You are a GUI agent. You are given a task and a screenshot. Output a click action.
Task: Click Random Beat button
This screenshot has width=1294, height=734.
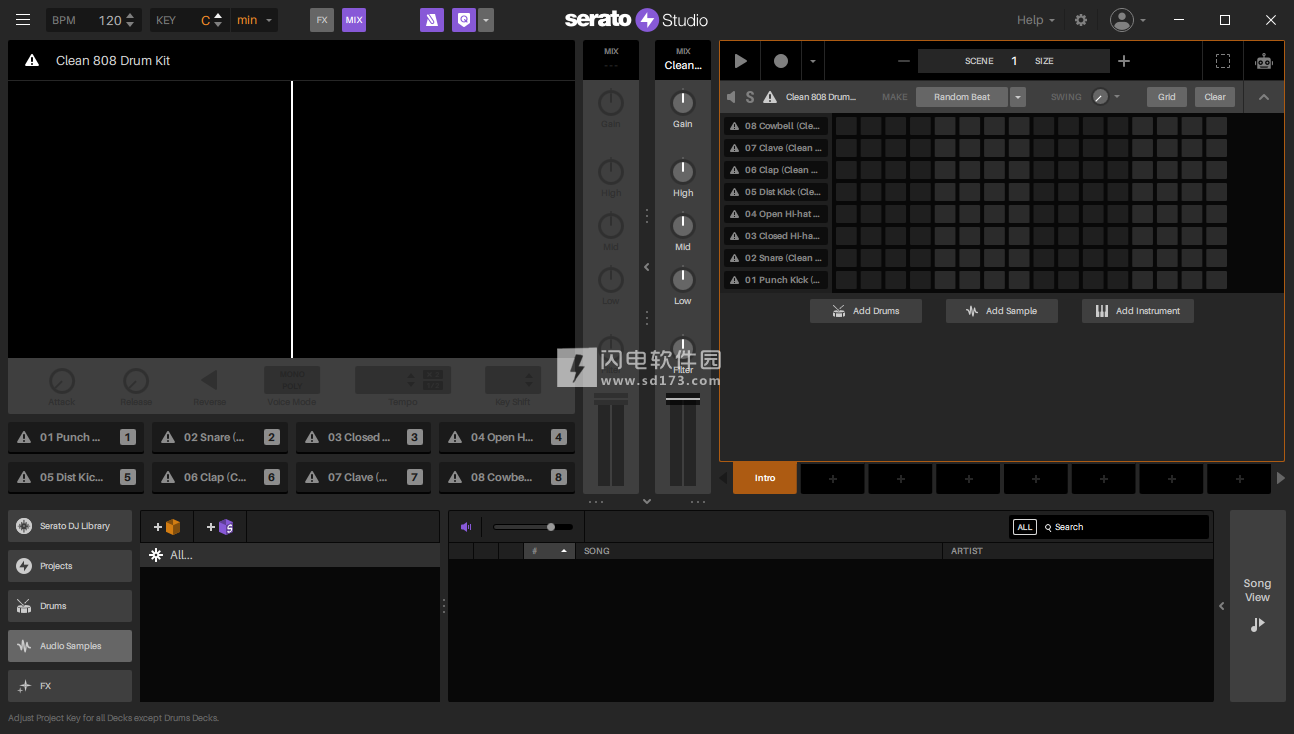[962, 97]
